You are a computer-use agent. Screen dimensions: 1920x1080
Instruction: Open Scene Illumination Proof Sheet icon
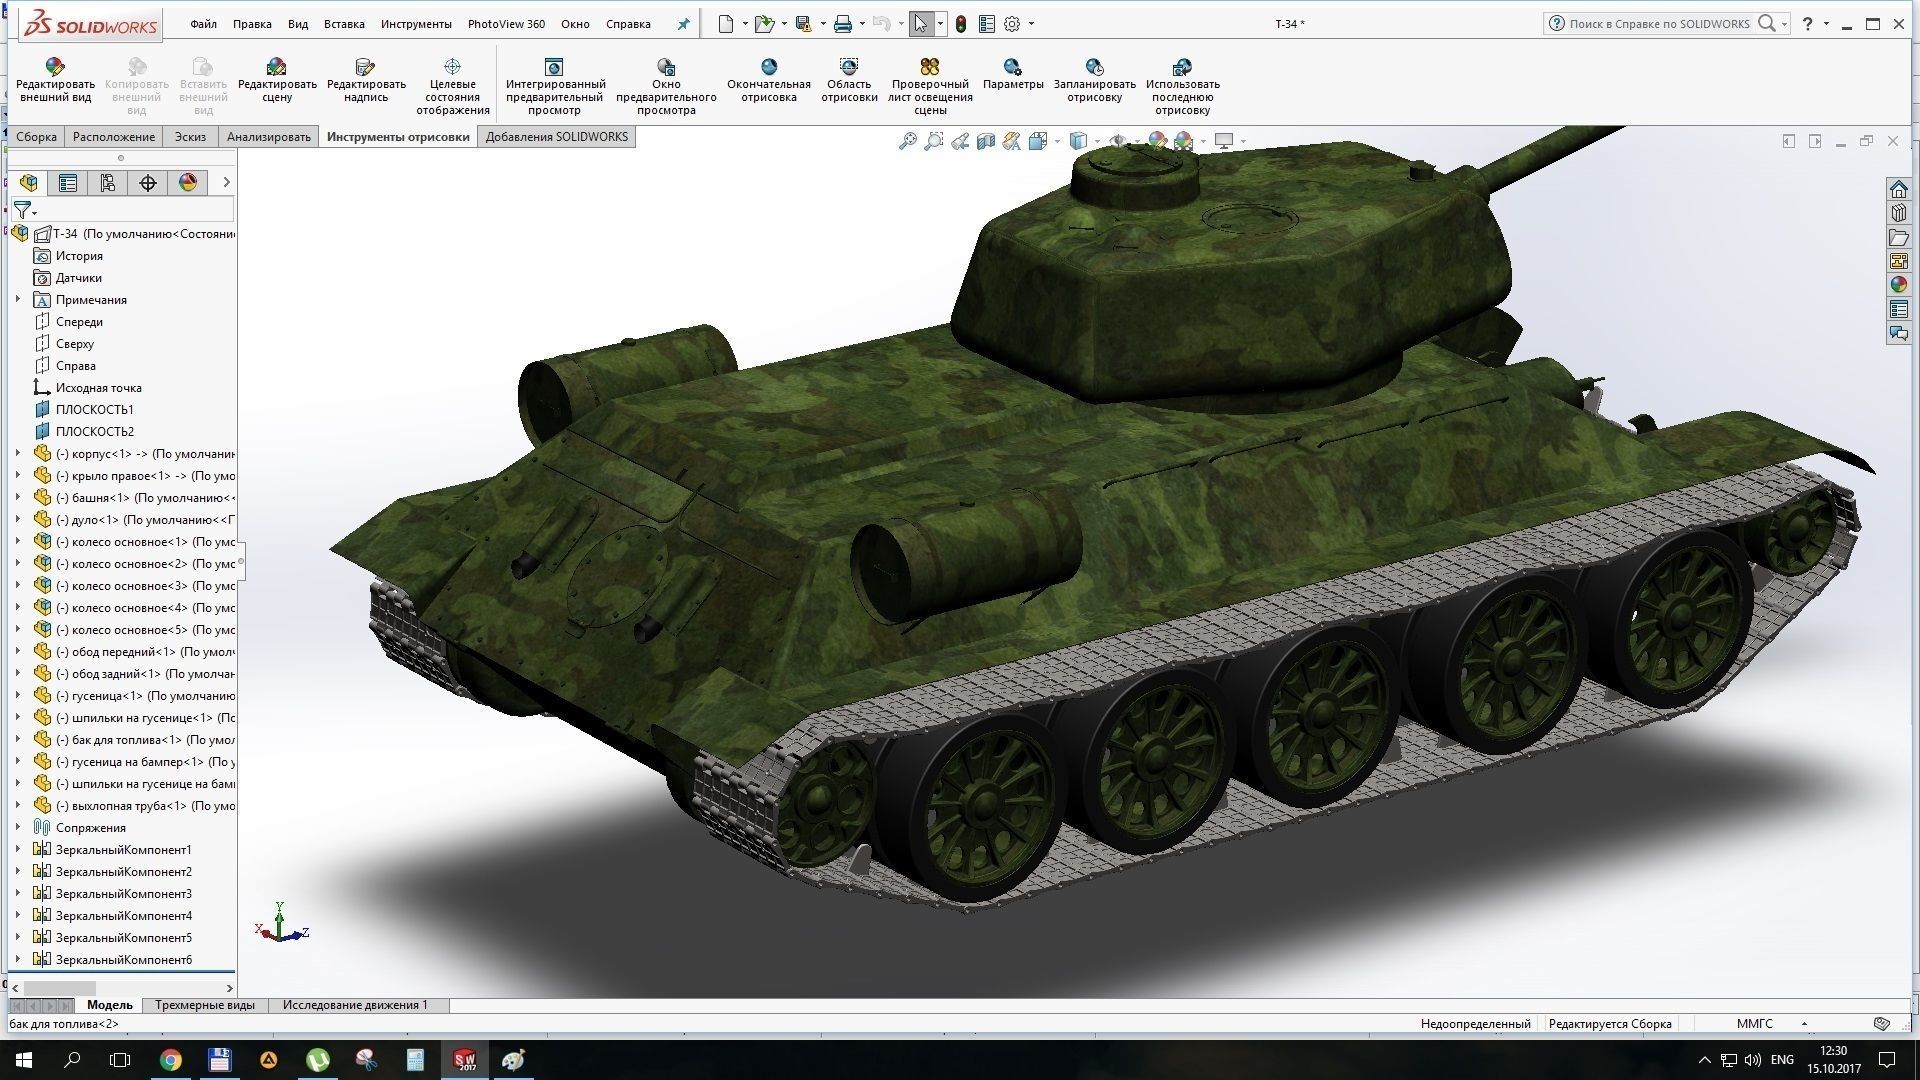click(x=930, y=66)
